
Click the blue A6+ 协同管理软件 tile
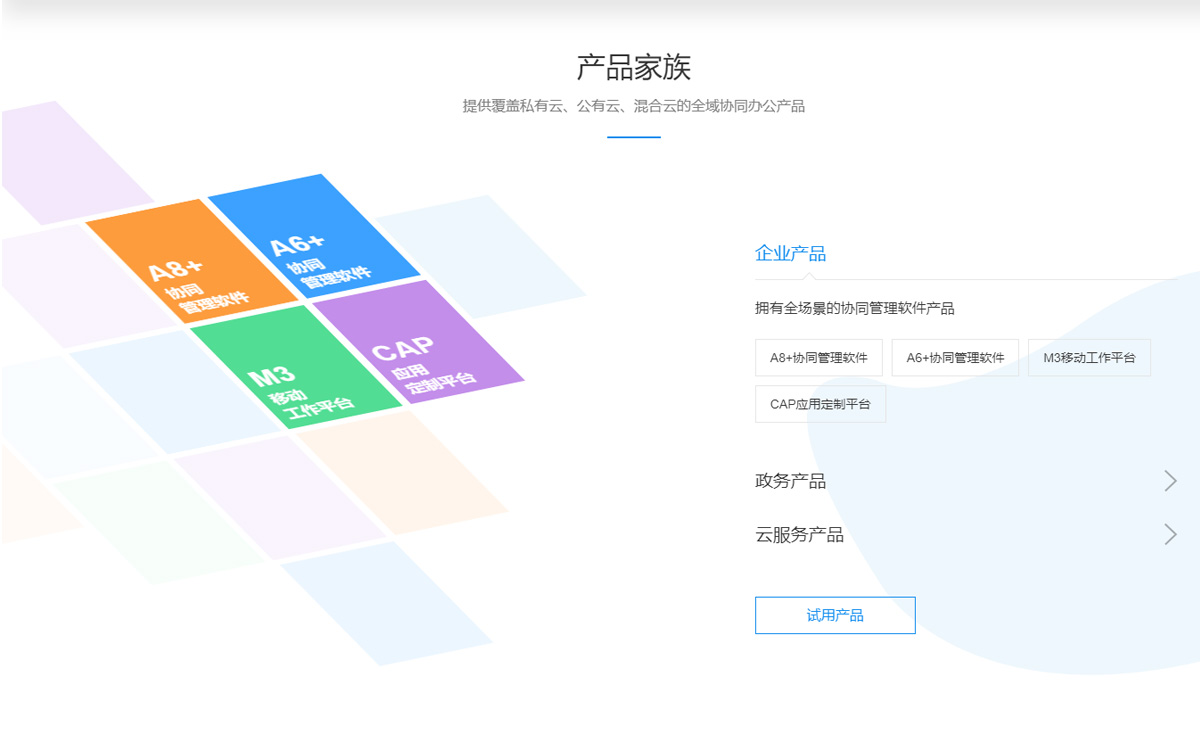[314, 237]
